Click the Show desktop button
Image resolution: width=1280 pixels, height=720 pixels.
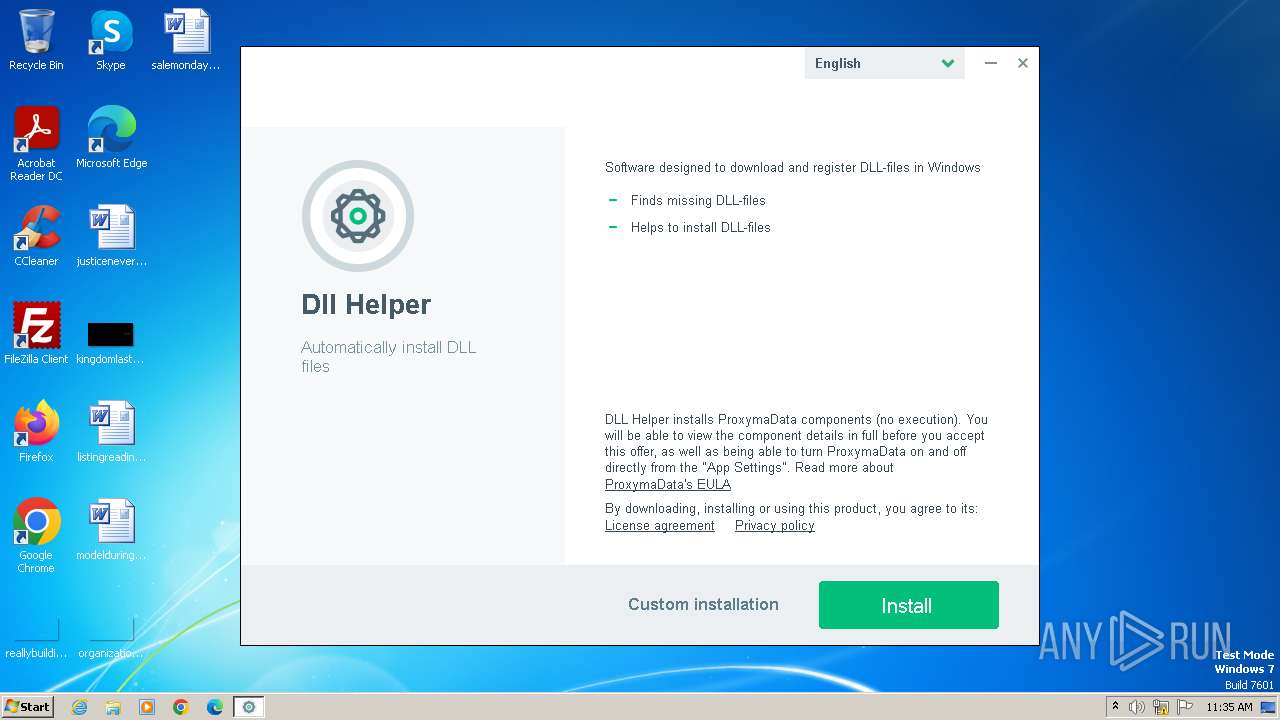tap(1268, 707)
